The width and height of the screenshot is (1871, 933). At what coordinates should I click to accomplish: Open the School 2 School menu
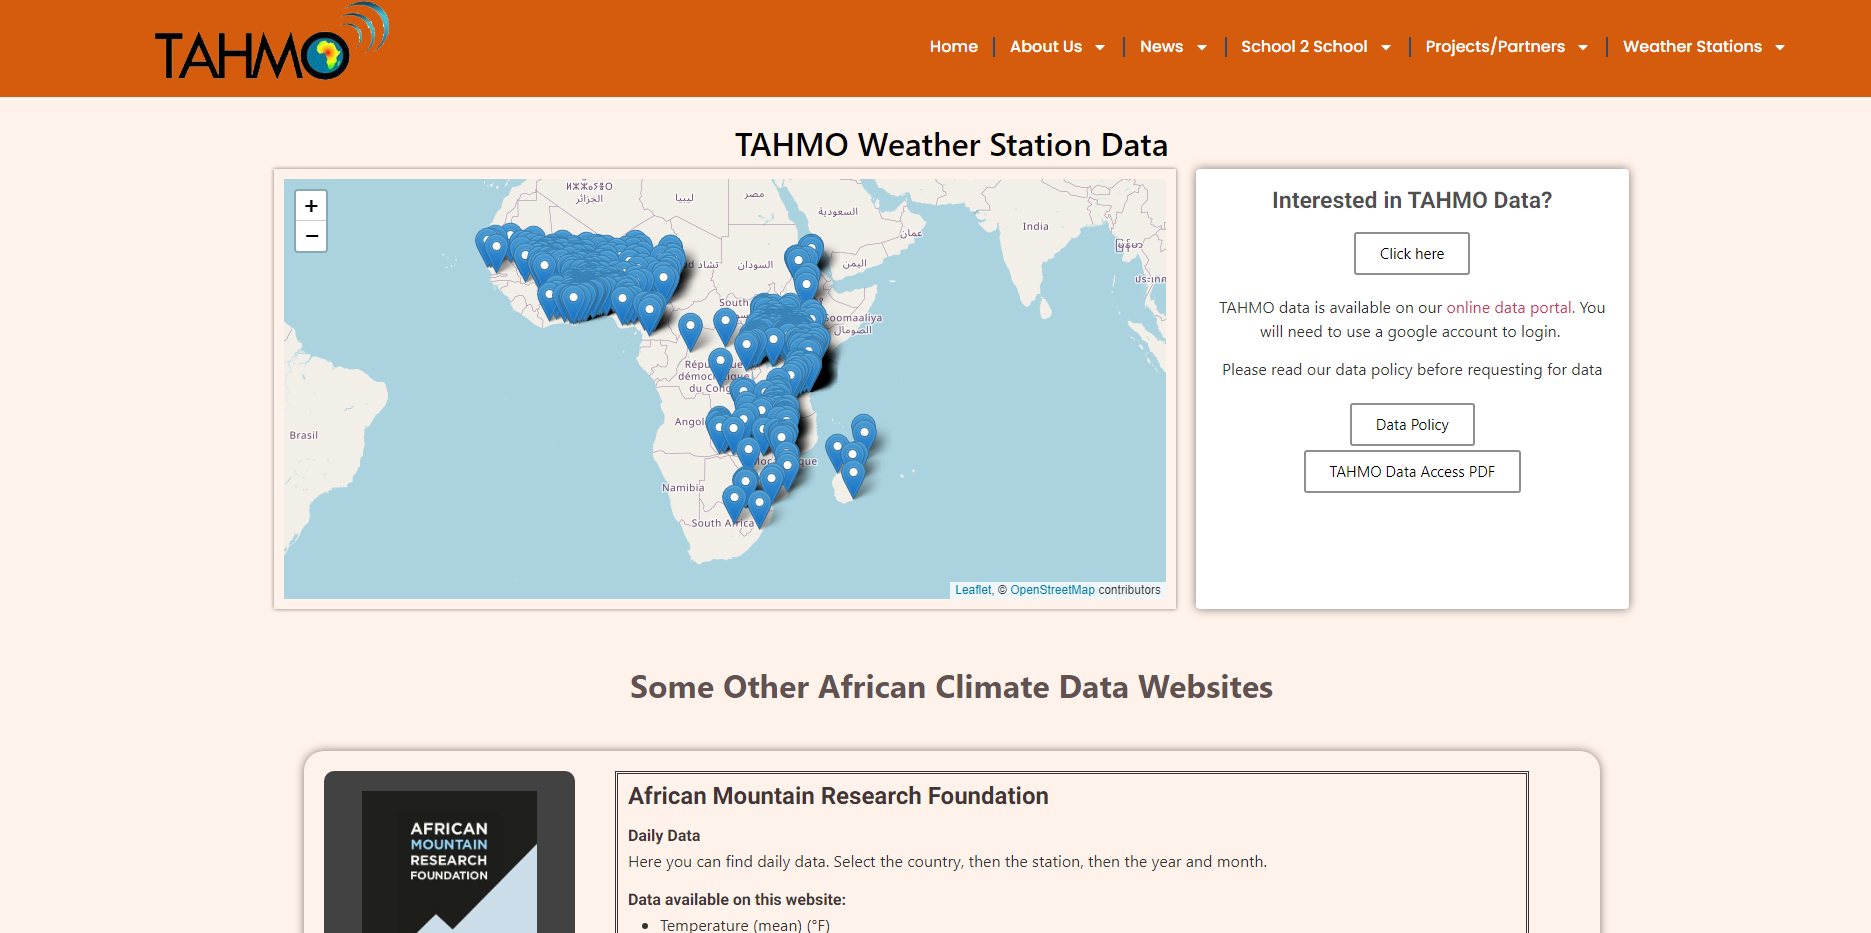tap(1304, 47)
